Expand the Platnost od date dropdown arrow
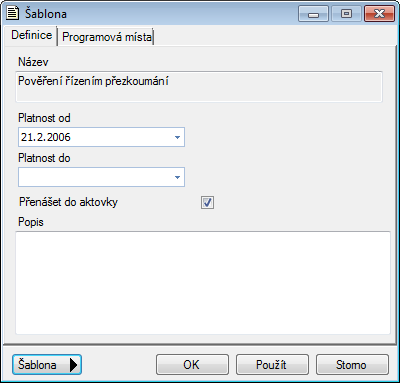This screenshot has width=400, height=383. (177, 137)
